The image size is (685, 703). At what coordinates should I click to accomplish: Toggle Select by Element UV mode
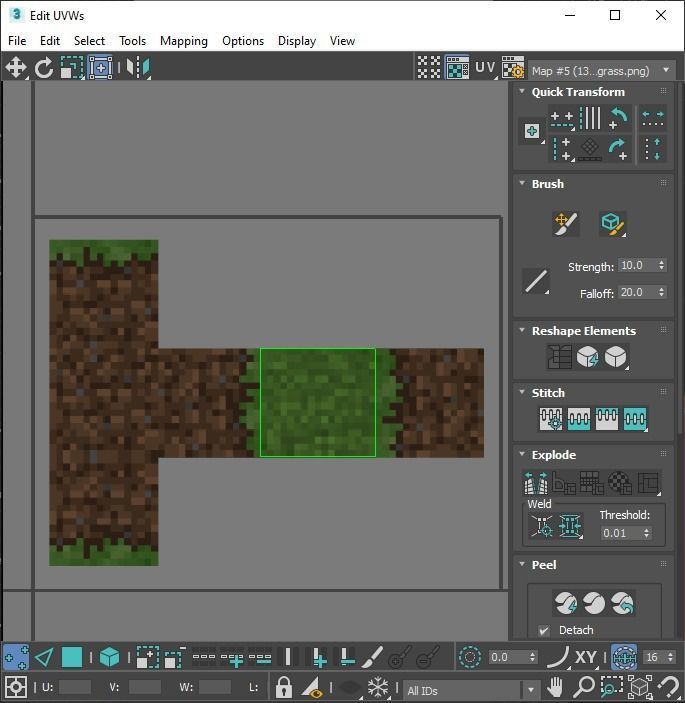[x=109, y=657]
